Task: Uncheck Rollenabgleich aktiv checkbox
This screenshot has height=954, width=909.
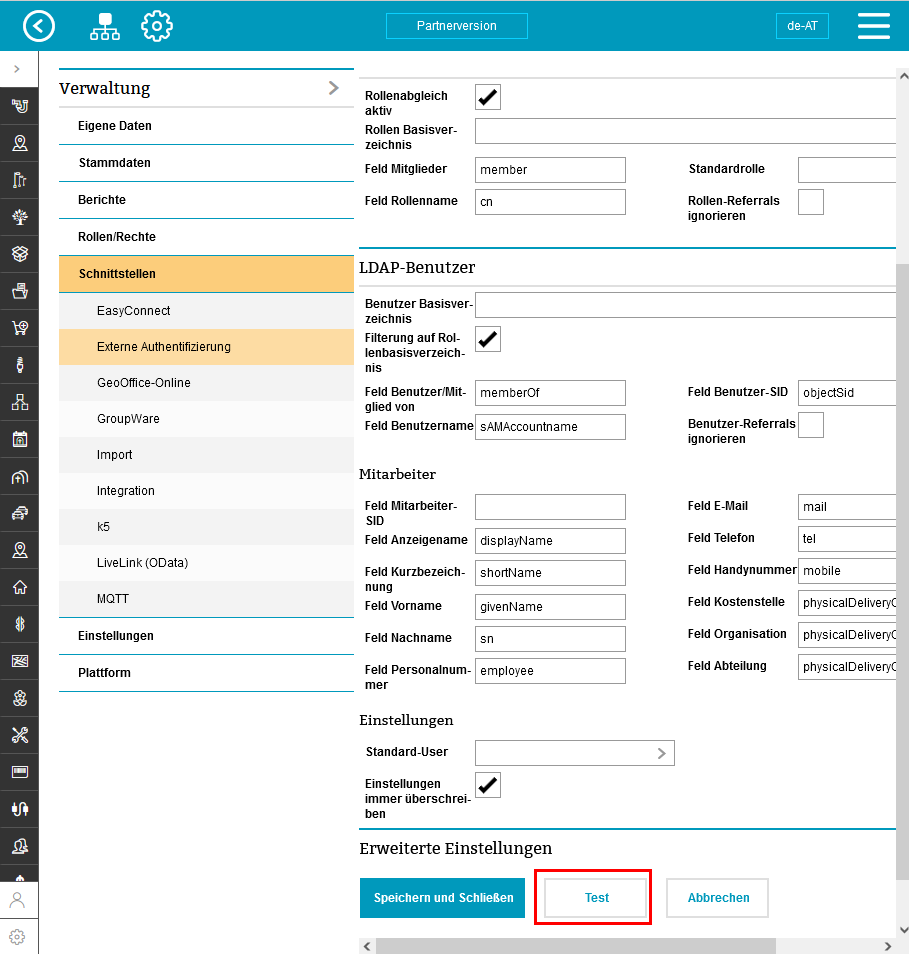Action: coord(488,97)
